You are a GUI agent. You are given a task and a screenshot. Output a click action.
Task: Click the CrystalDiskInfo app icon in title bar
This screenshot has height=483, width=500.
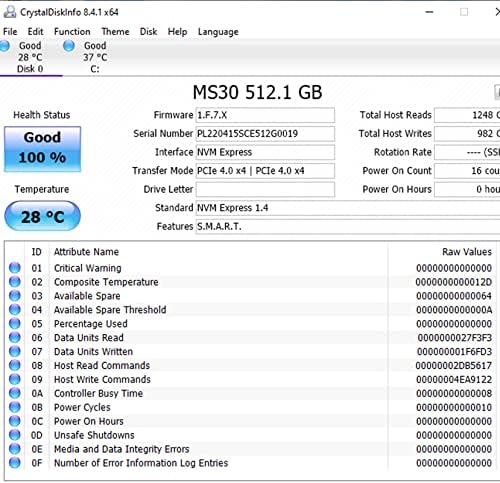point(10,12)
